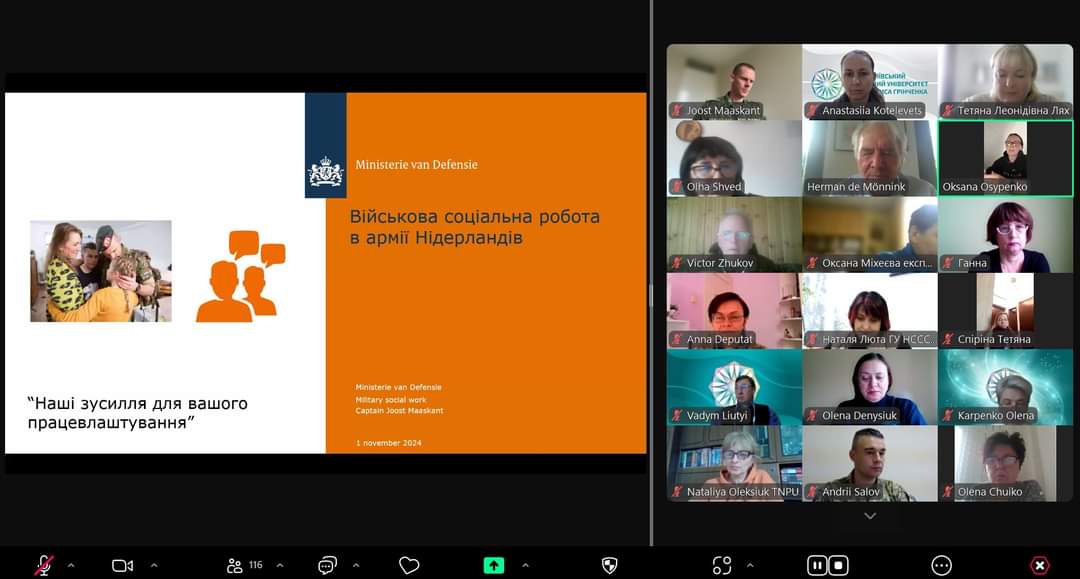Open the host tools shield icon
This screenshot has height=579, width=1080.
point(609,565)
